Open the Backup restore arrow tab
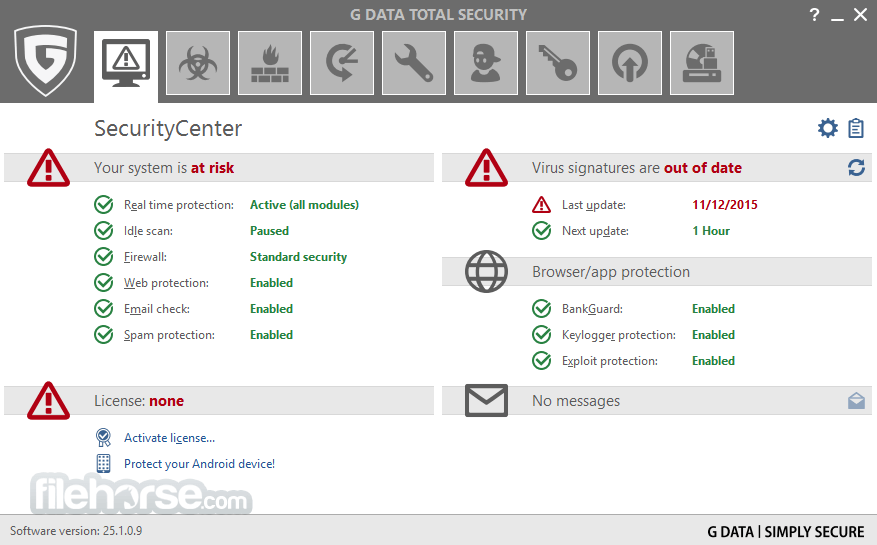 (342, 63)
